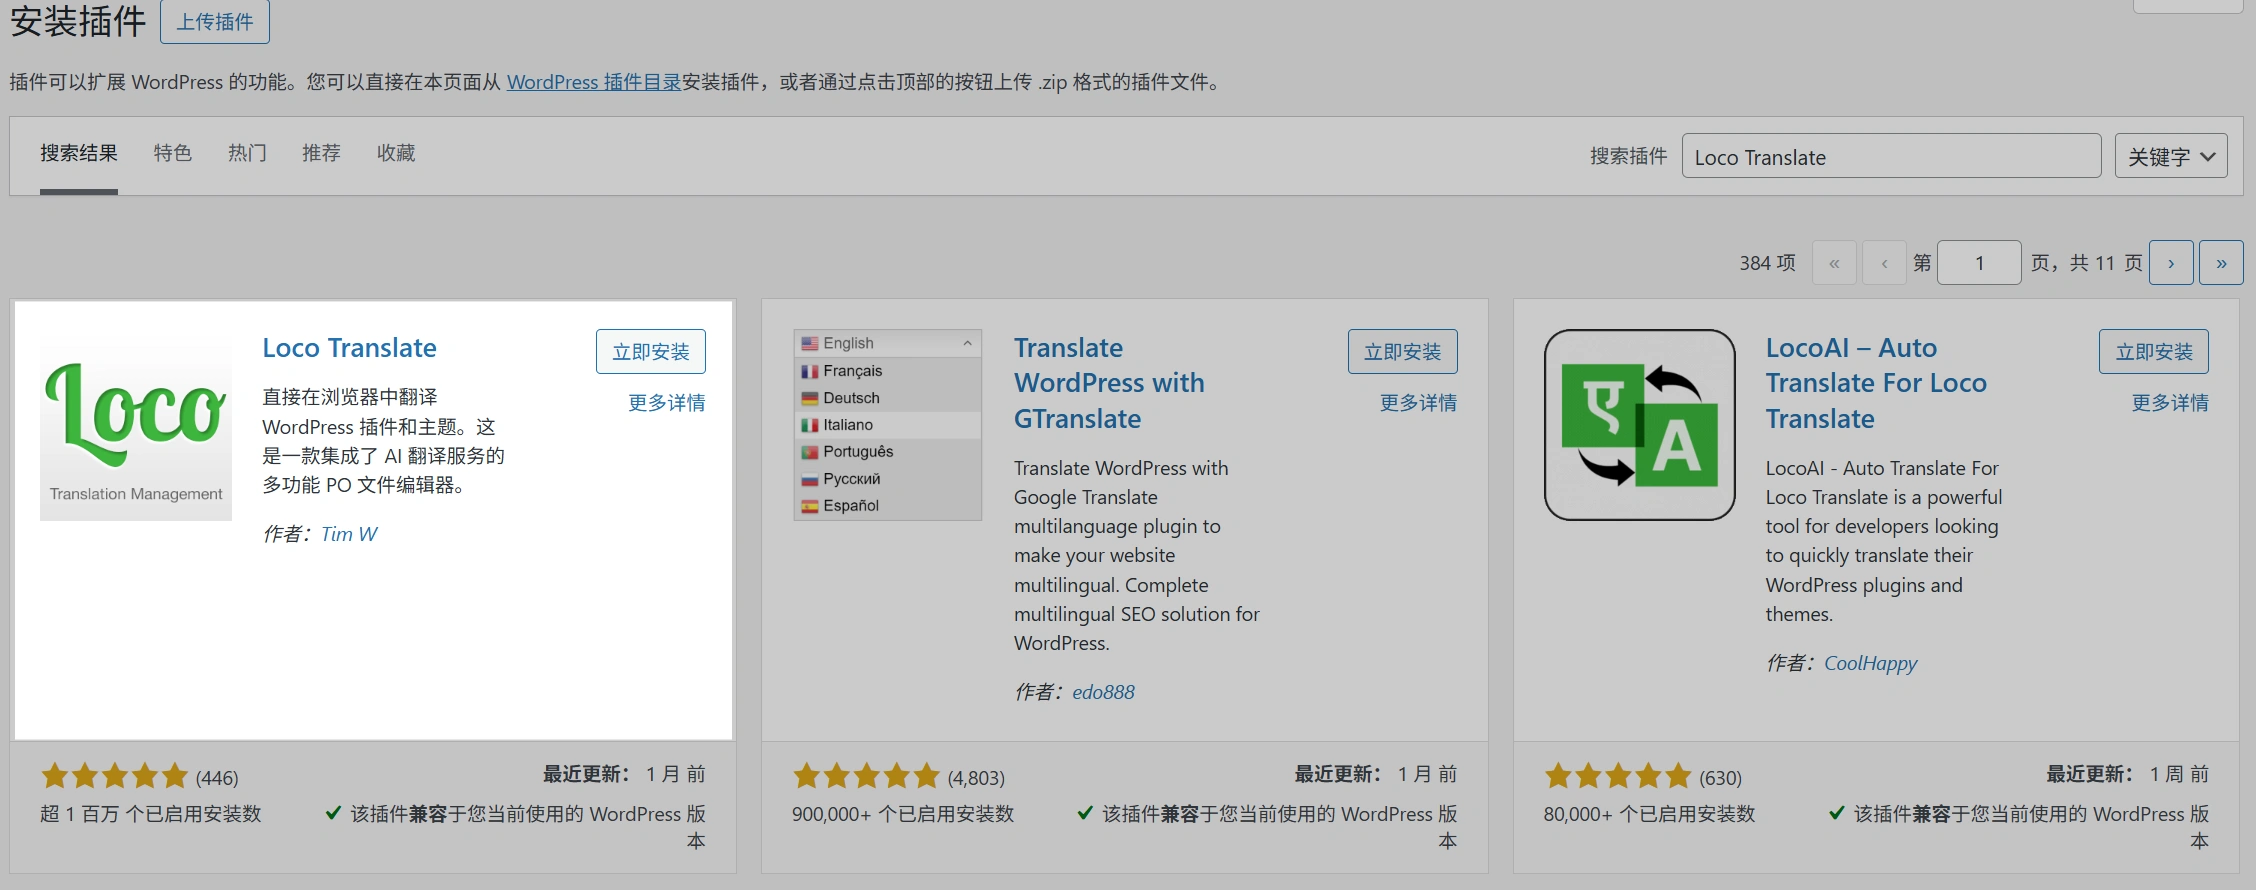Open 更多详情 for LocoAI
The width and height of the screenshot is (2256, 890).
click(x=2170, y=403)
